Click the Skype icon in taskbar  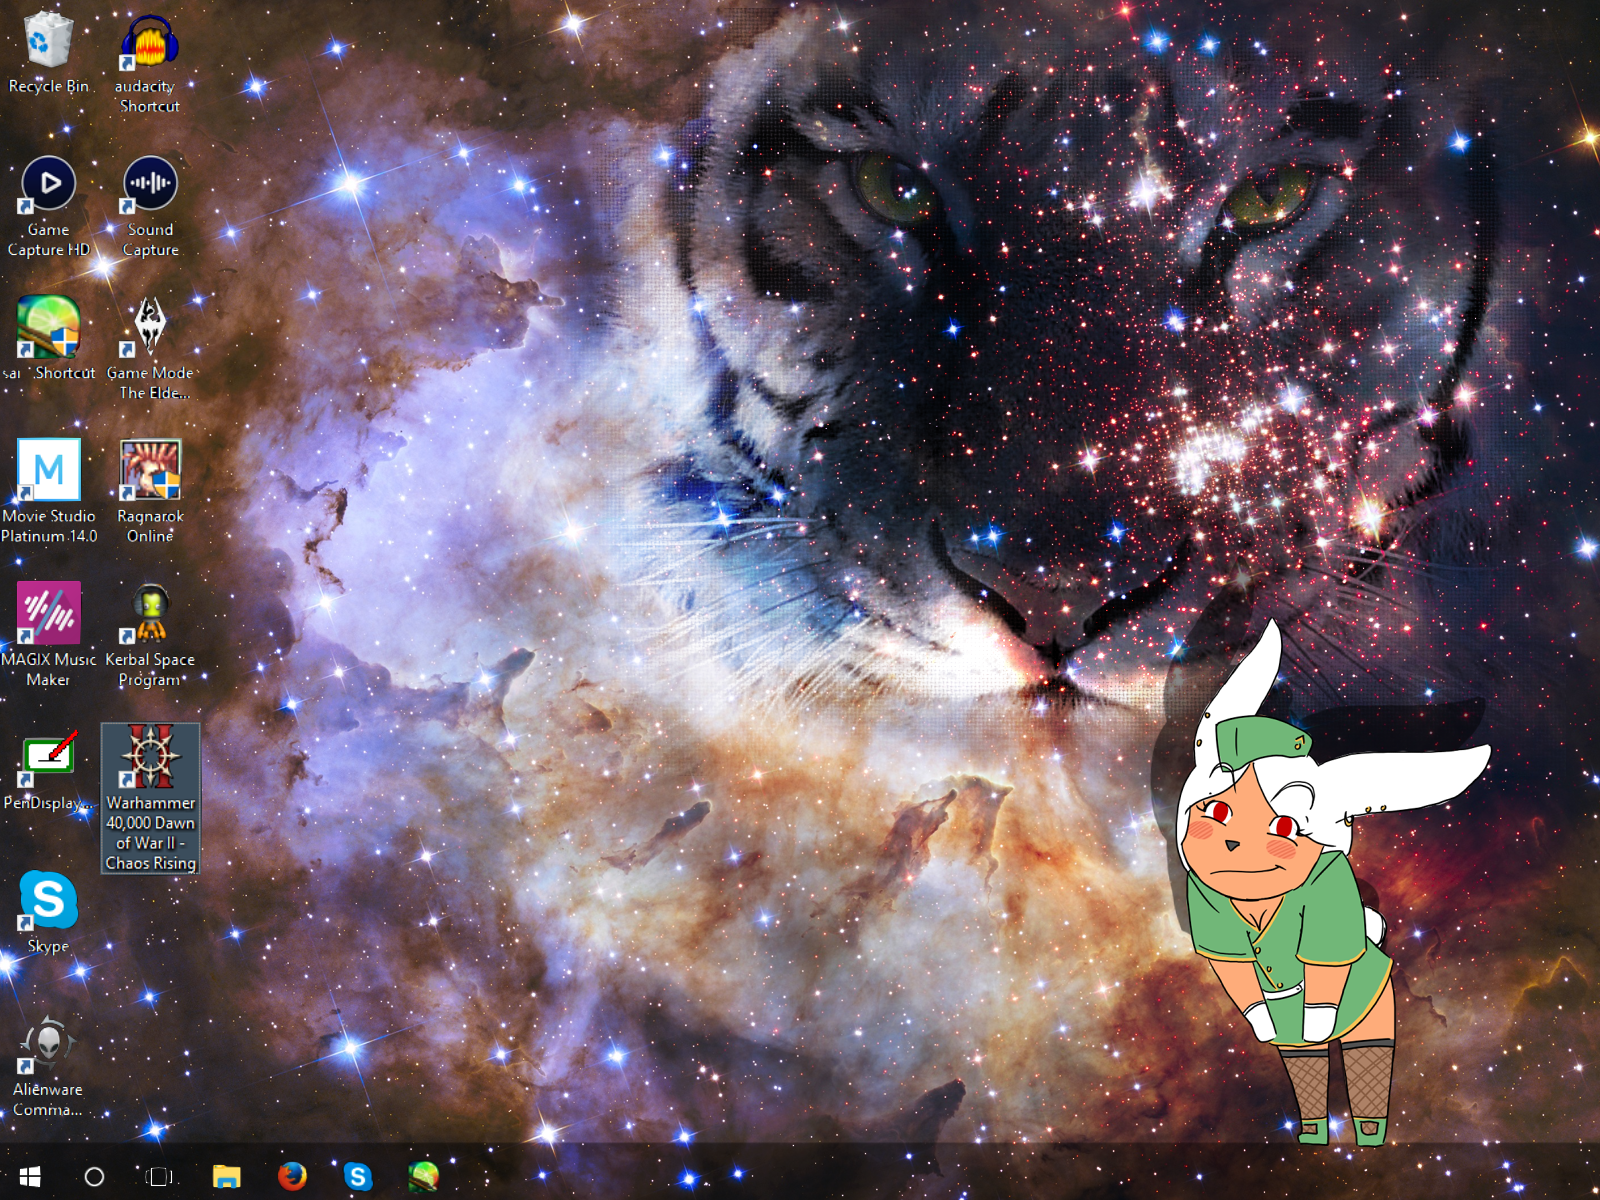tap(357, 1176)
